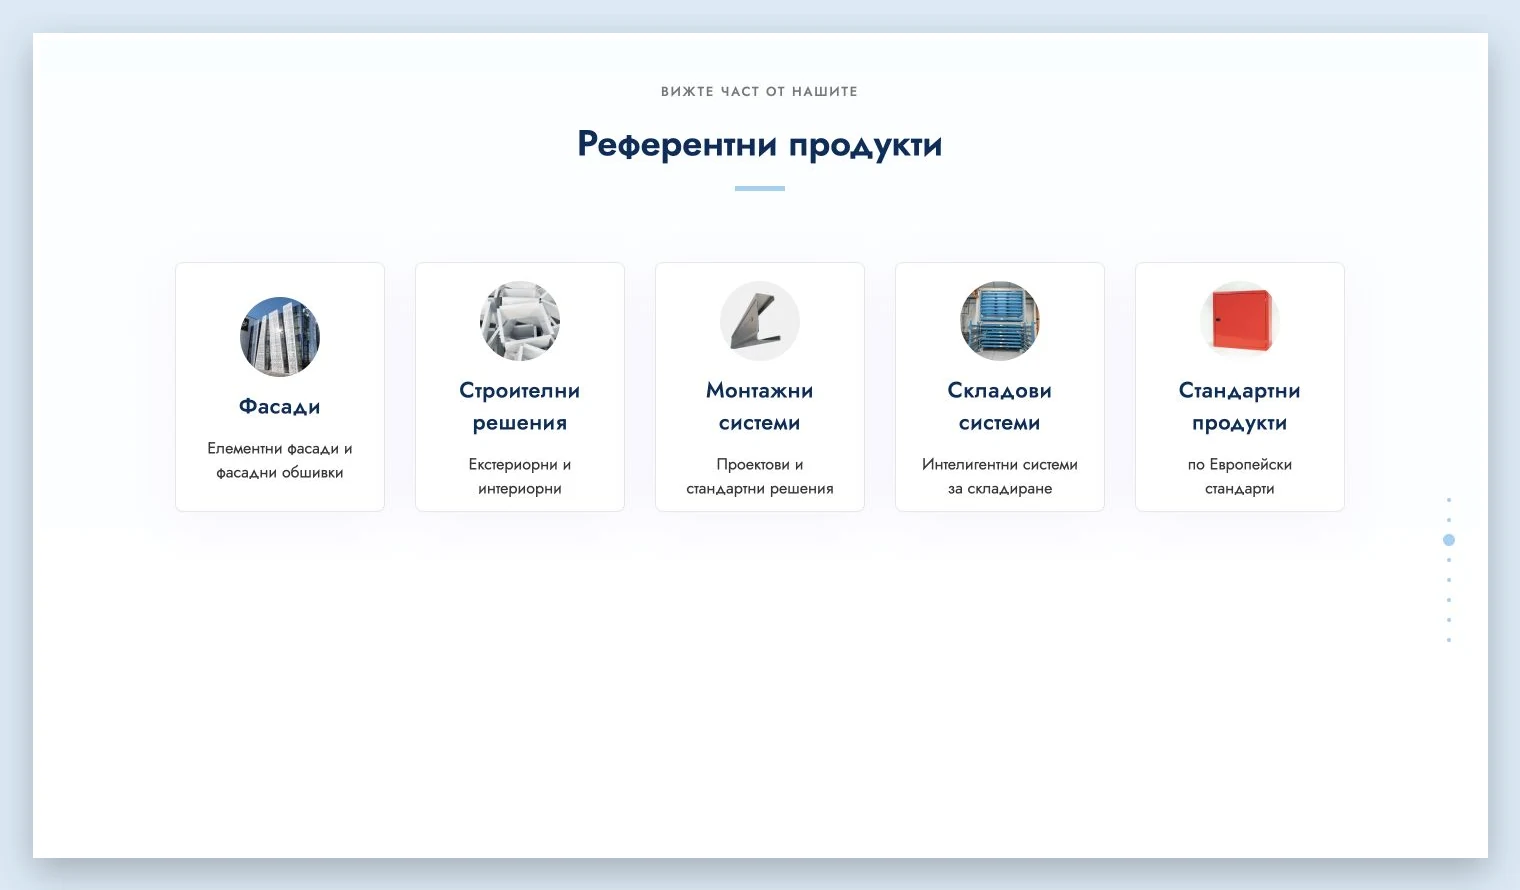Visit the Складови системи title link

(1000, 407)
